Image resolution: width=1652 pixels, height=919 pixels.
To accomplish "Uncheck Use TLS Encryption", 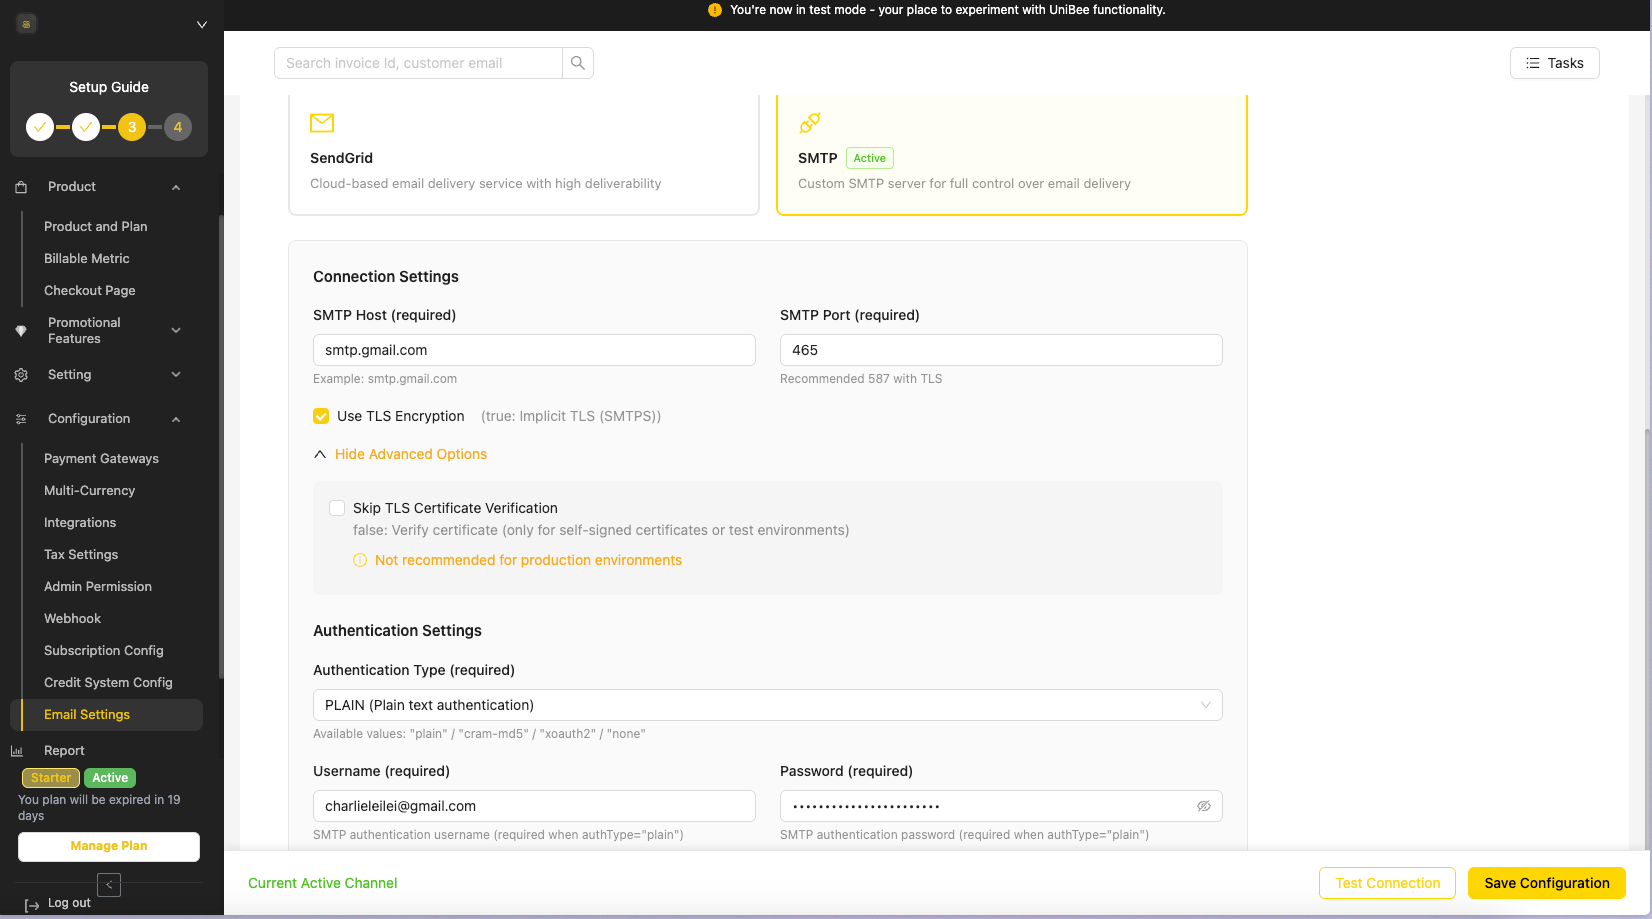I will pyautogui.click(x=321, y=416).
